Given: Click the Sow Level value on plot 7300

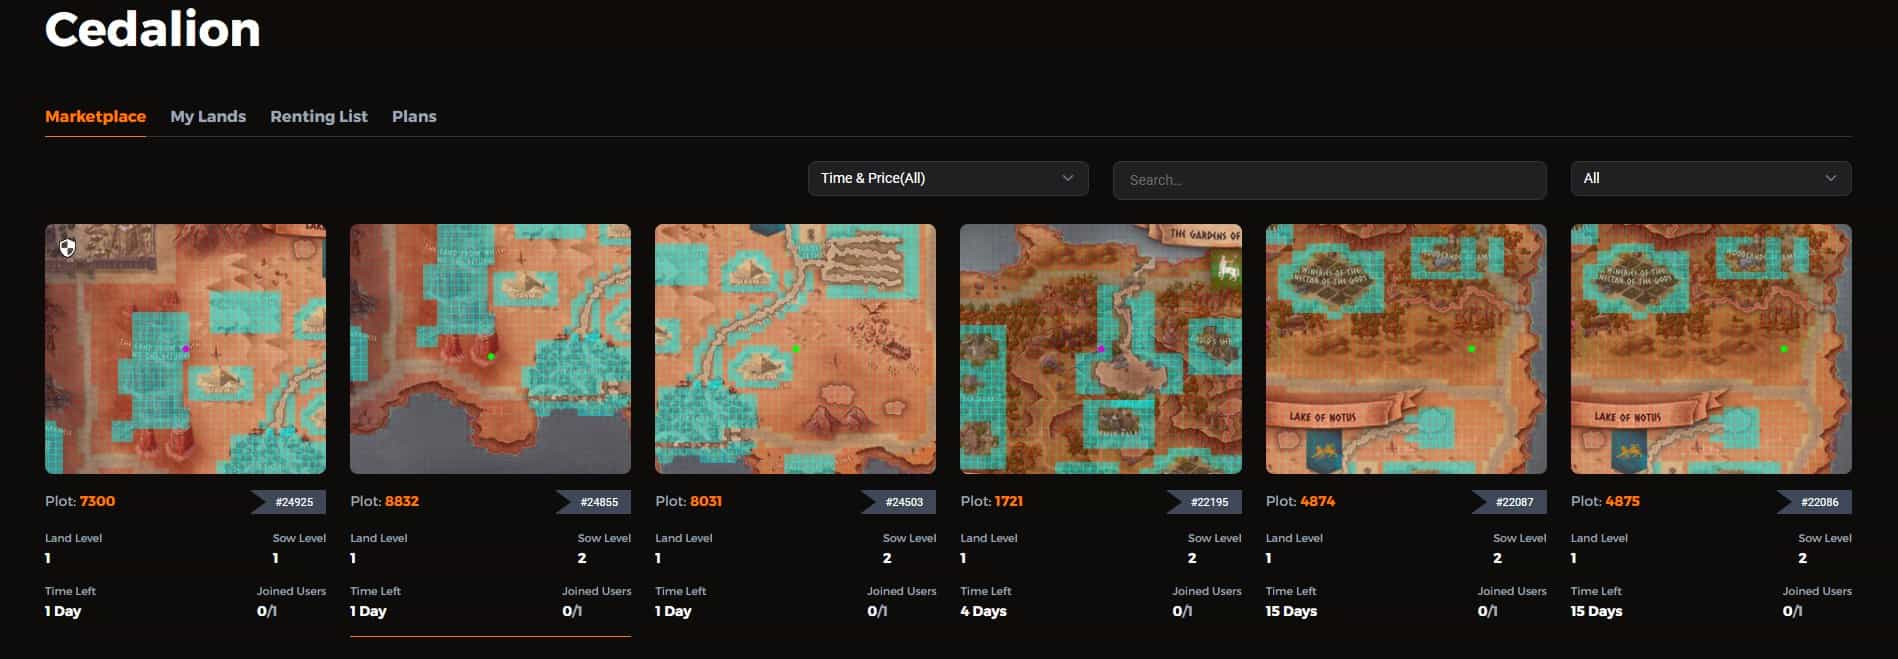Looking at the screenshot, I should point(275,558).
